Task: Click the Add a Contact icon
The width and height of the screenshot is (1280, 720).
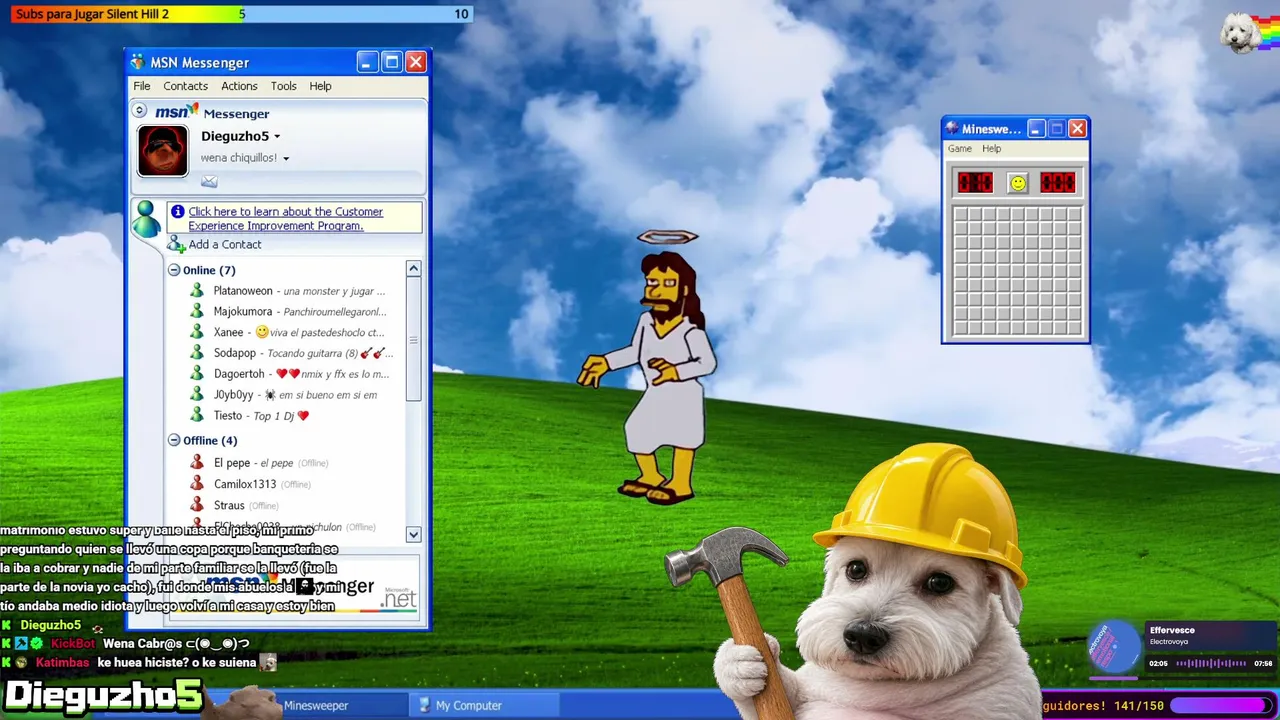Action: [176, 244]
